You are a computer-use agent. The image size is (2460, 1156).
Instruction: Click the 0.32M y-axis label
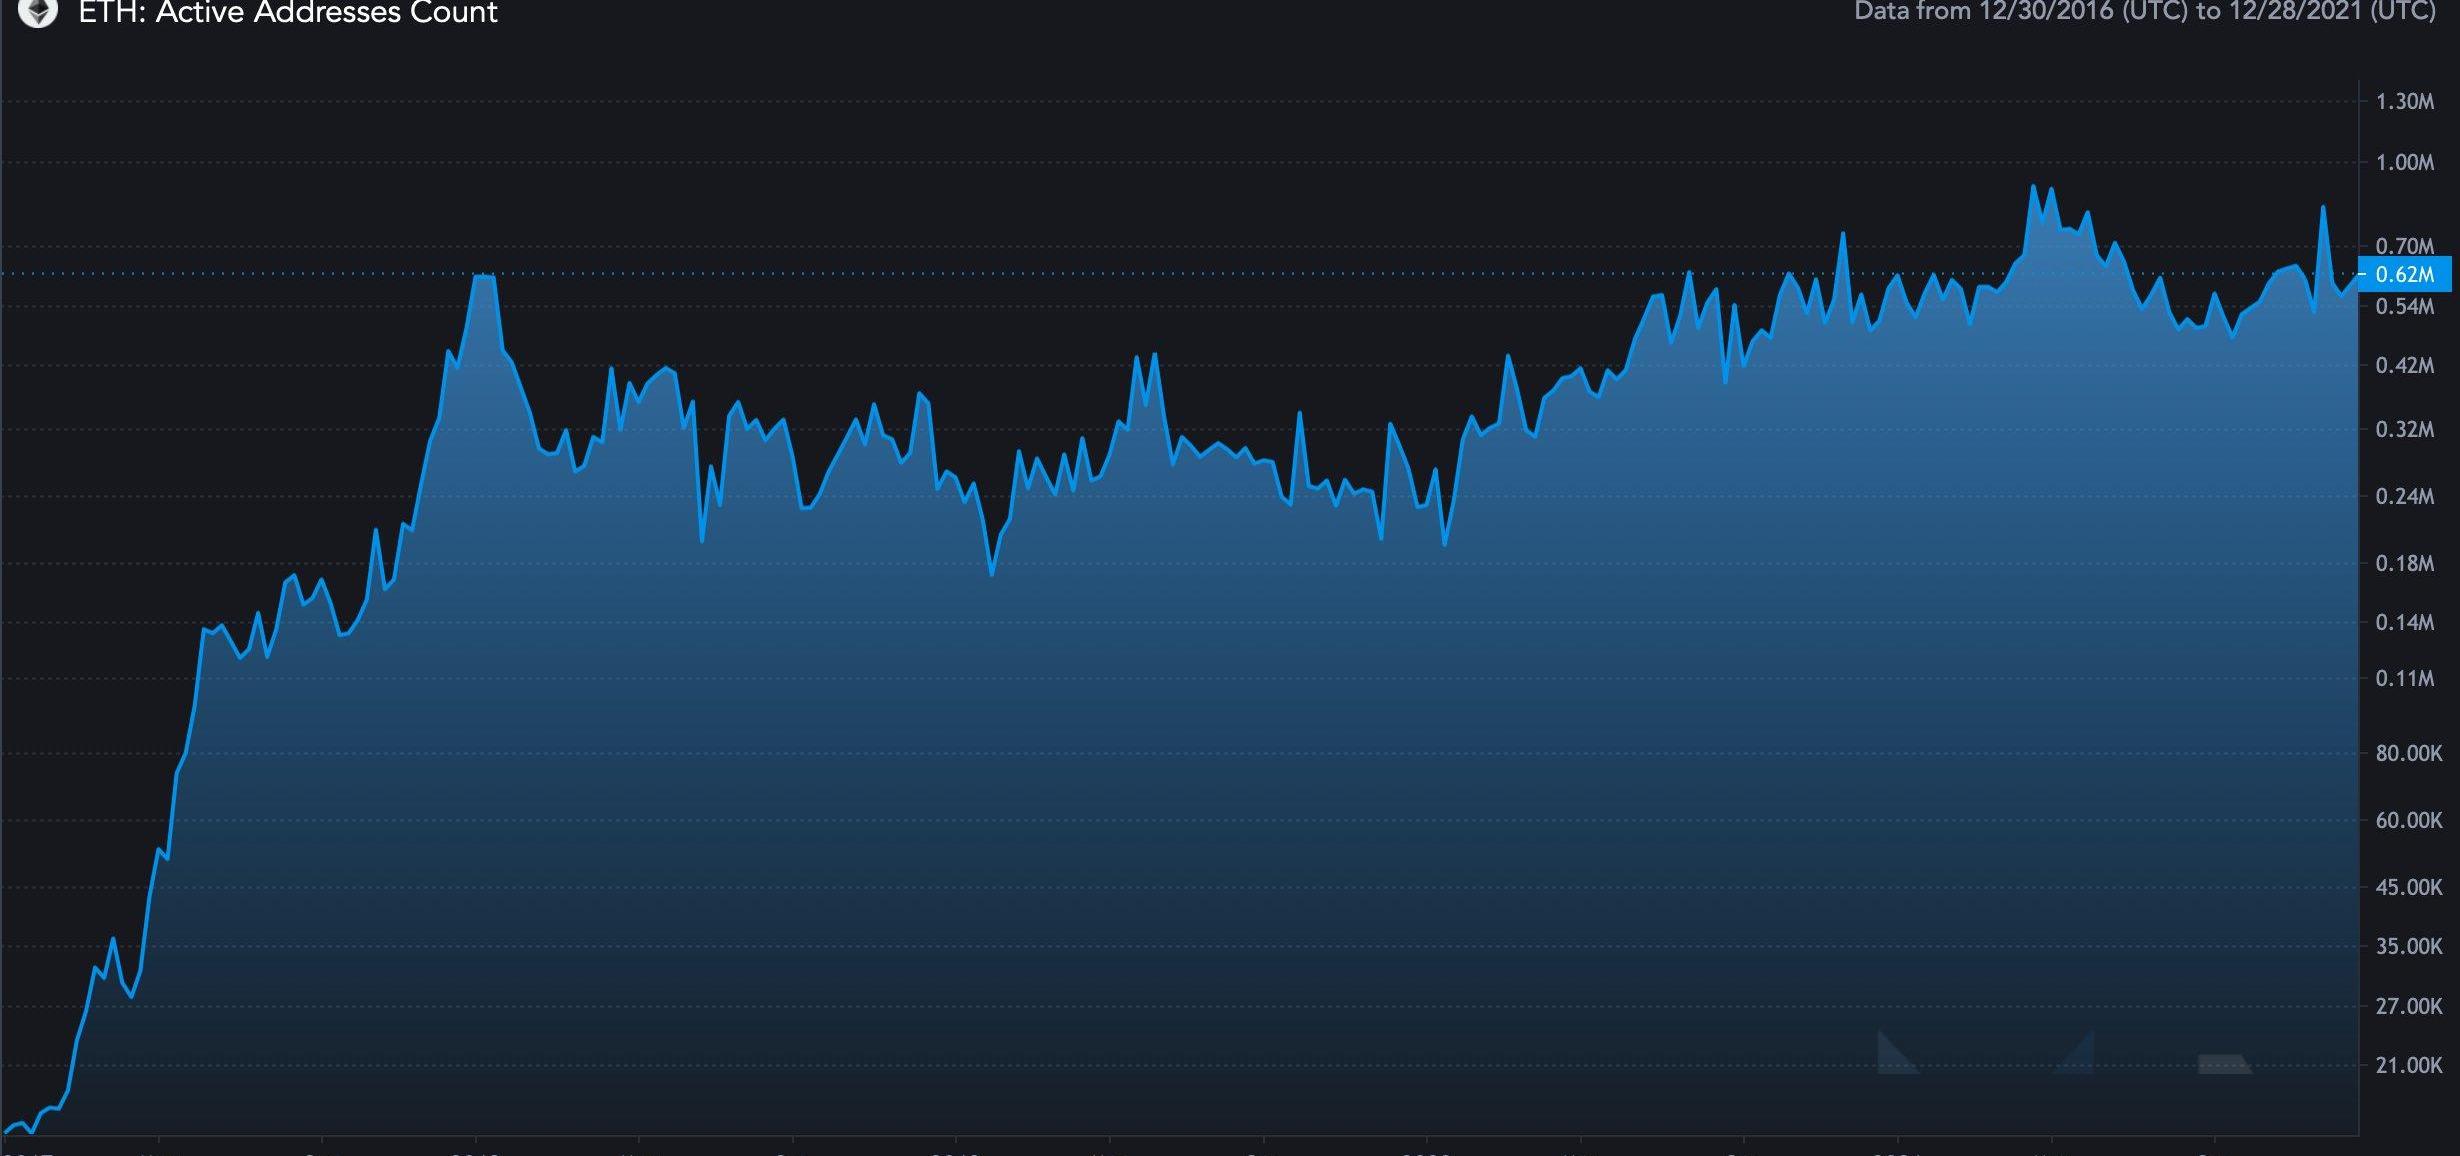pyautogui.click(x=2405, y=429)
